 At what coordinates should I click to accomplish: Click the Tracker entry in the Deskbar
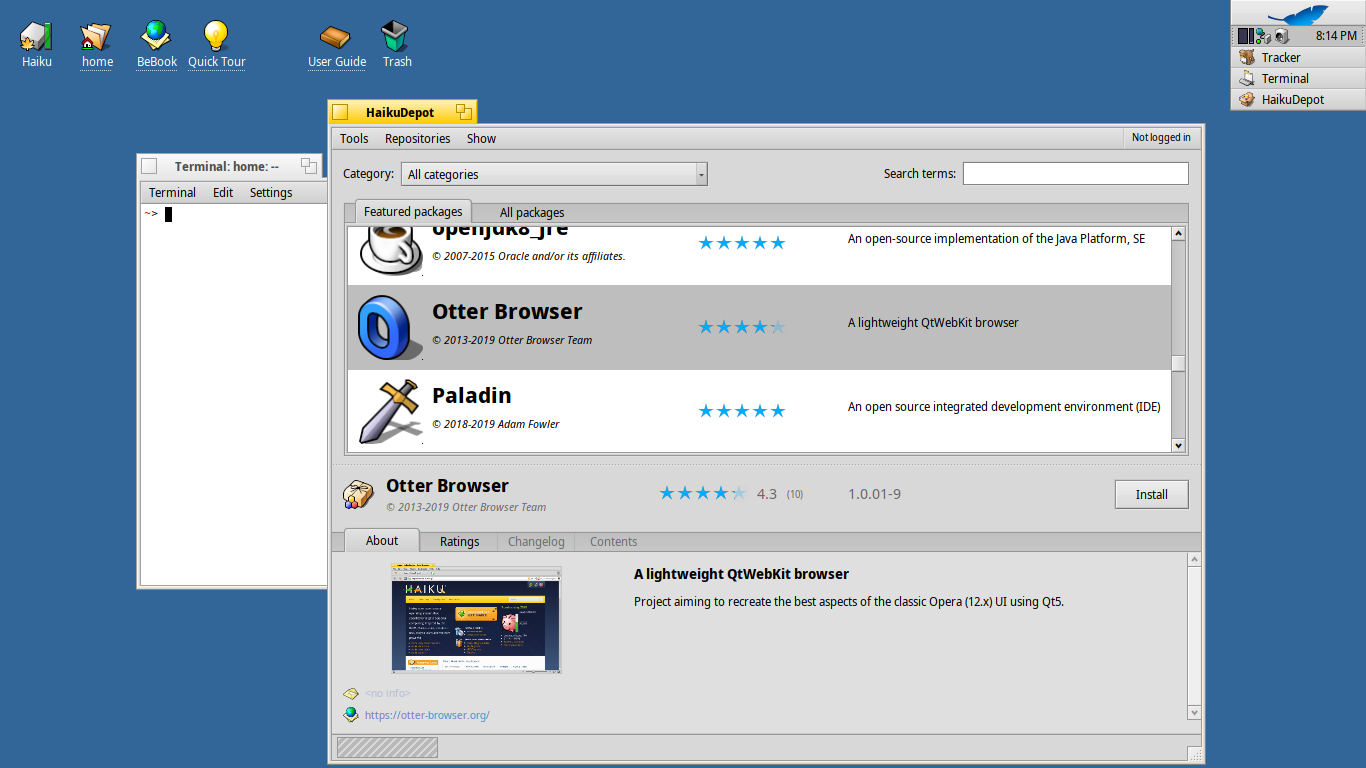[x=1297, y=57]
